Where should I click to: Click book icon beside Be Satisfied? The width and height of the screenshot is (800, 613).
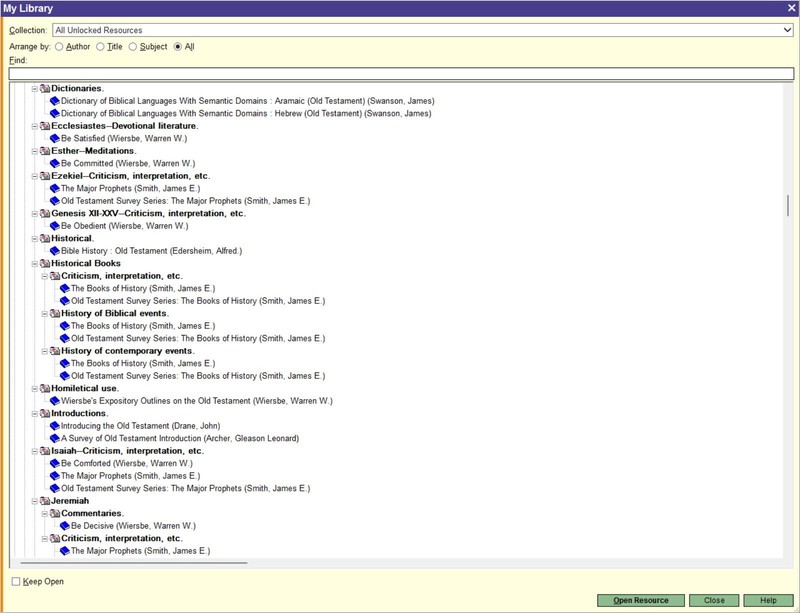[x=55, y=138]
